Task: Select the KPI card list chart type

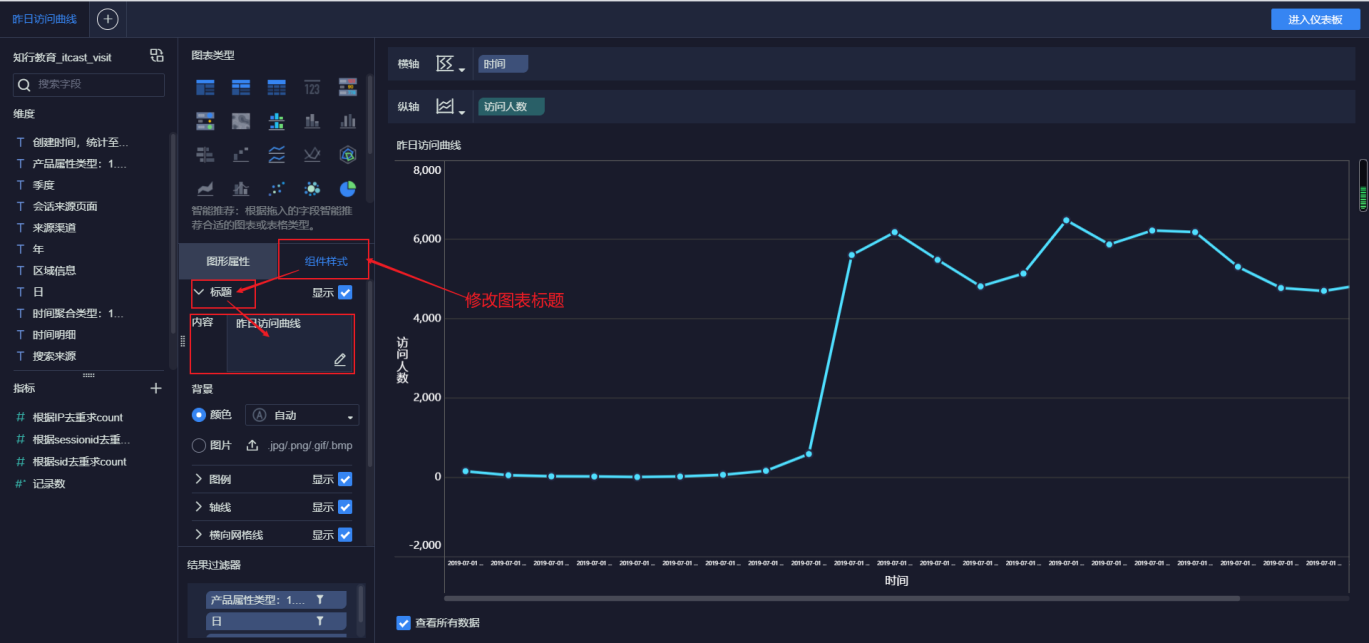Action: click(348, 88)
